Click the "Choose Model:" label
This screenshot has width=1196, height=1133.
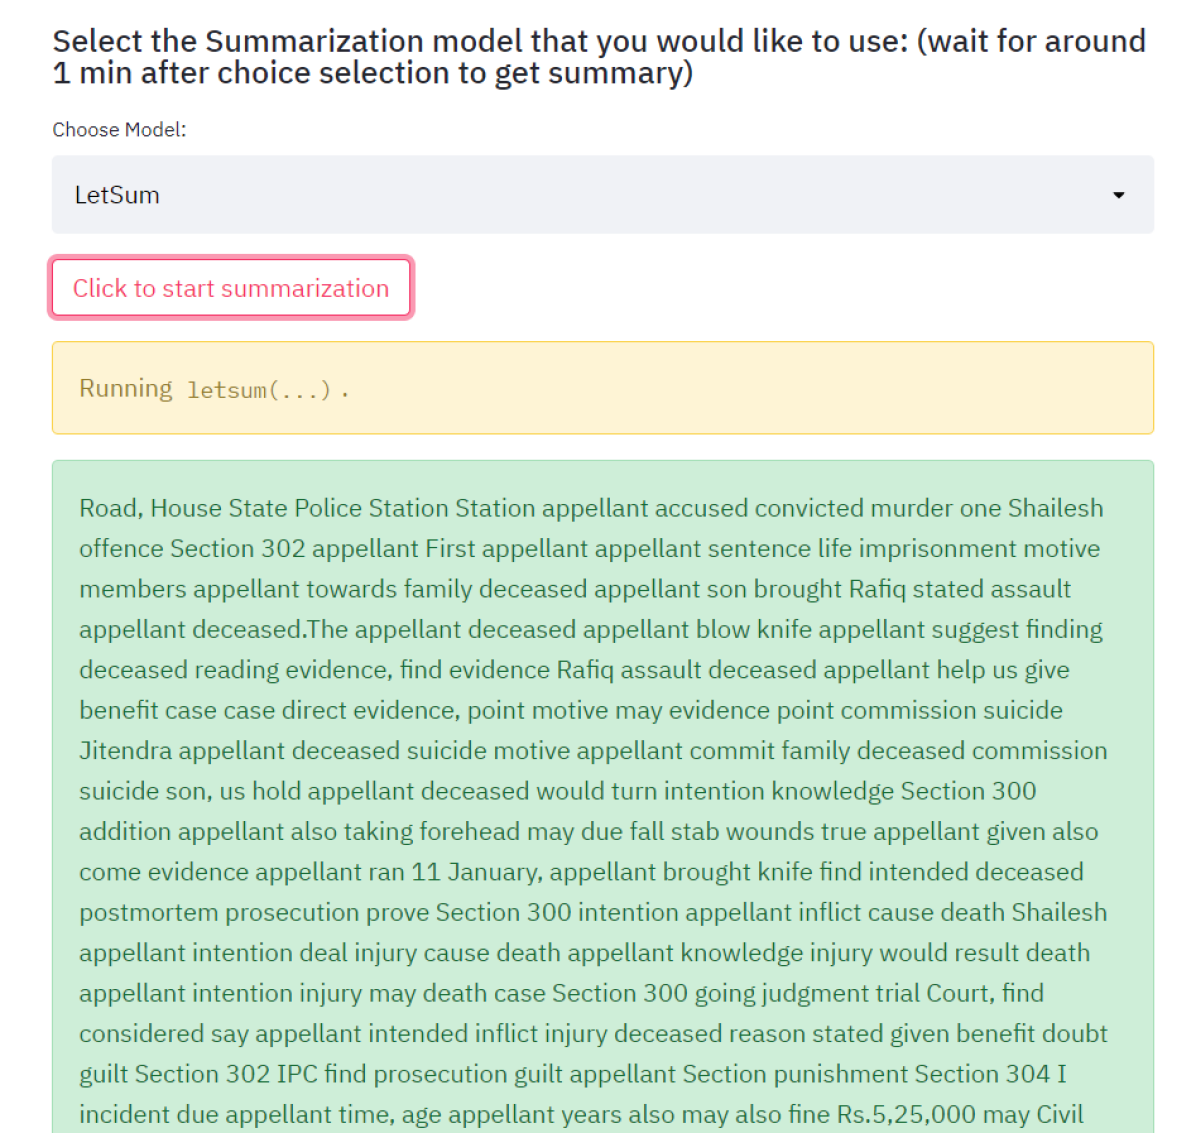(119, 130)
